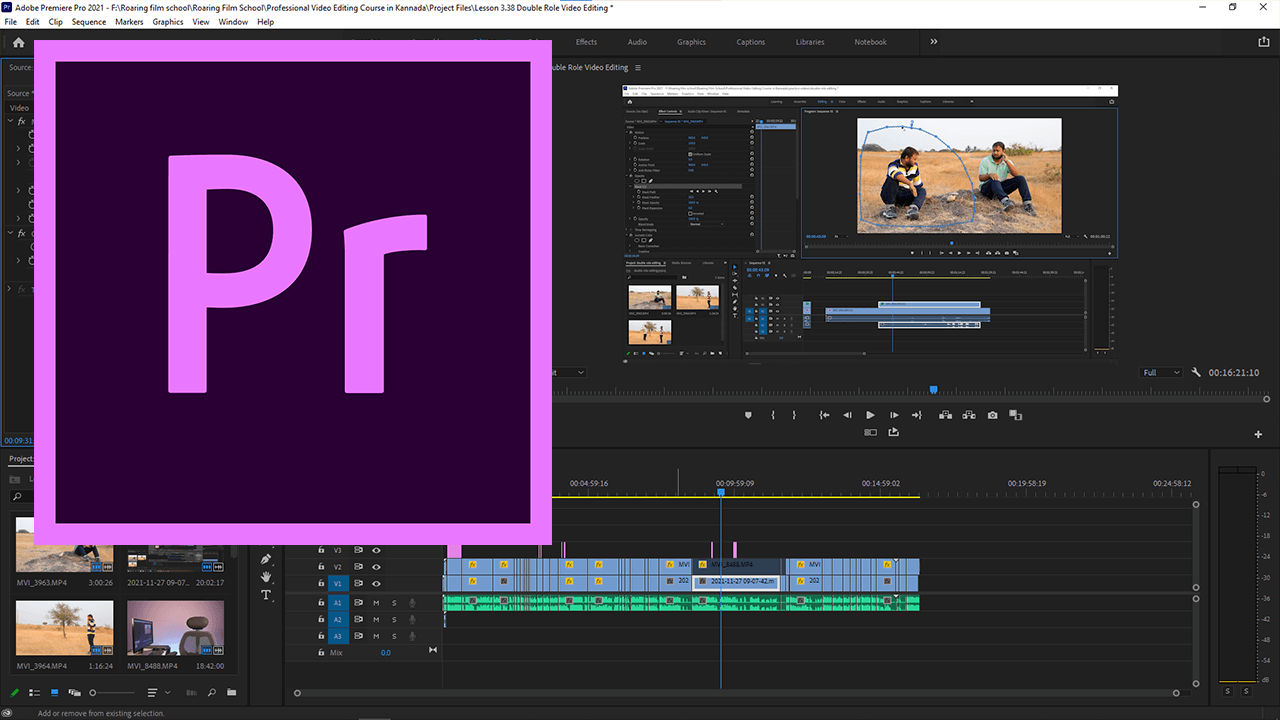Screen dimensions: 1280x720
Task: Jump to the In point
Action: point(824,415)
